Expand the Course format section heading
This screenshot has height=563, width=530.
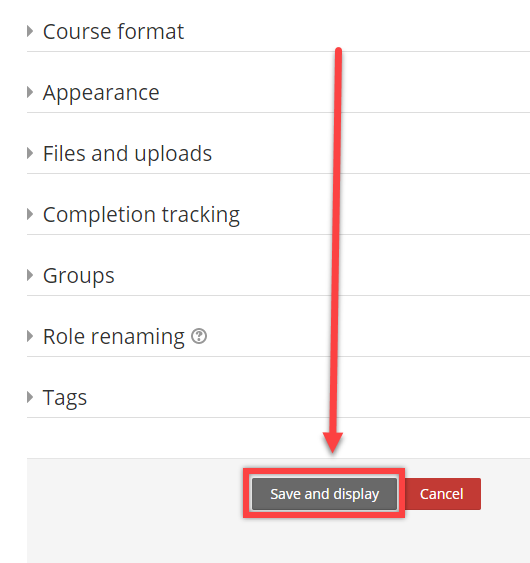pyautogui.click(x=113, y=32)
